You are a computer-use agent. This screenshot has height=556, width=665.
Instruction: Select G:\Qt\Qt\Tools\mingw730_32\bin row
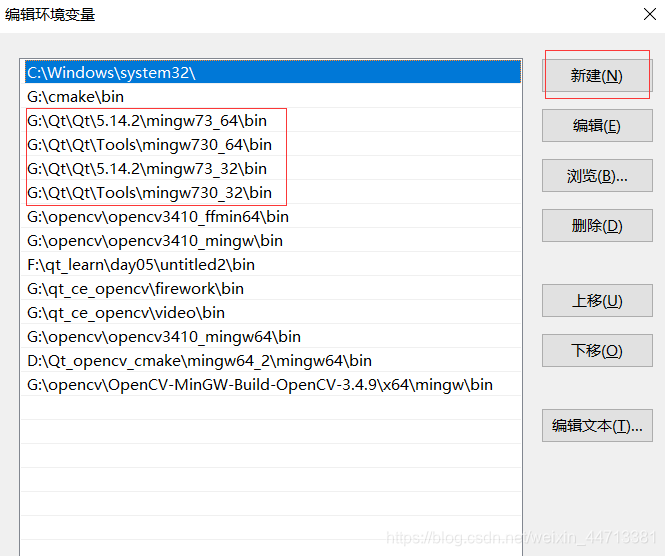click(271, 192)
